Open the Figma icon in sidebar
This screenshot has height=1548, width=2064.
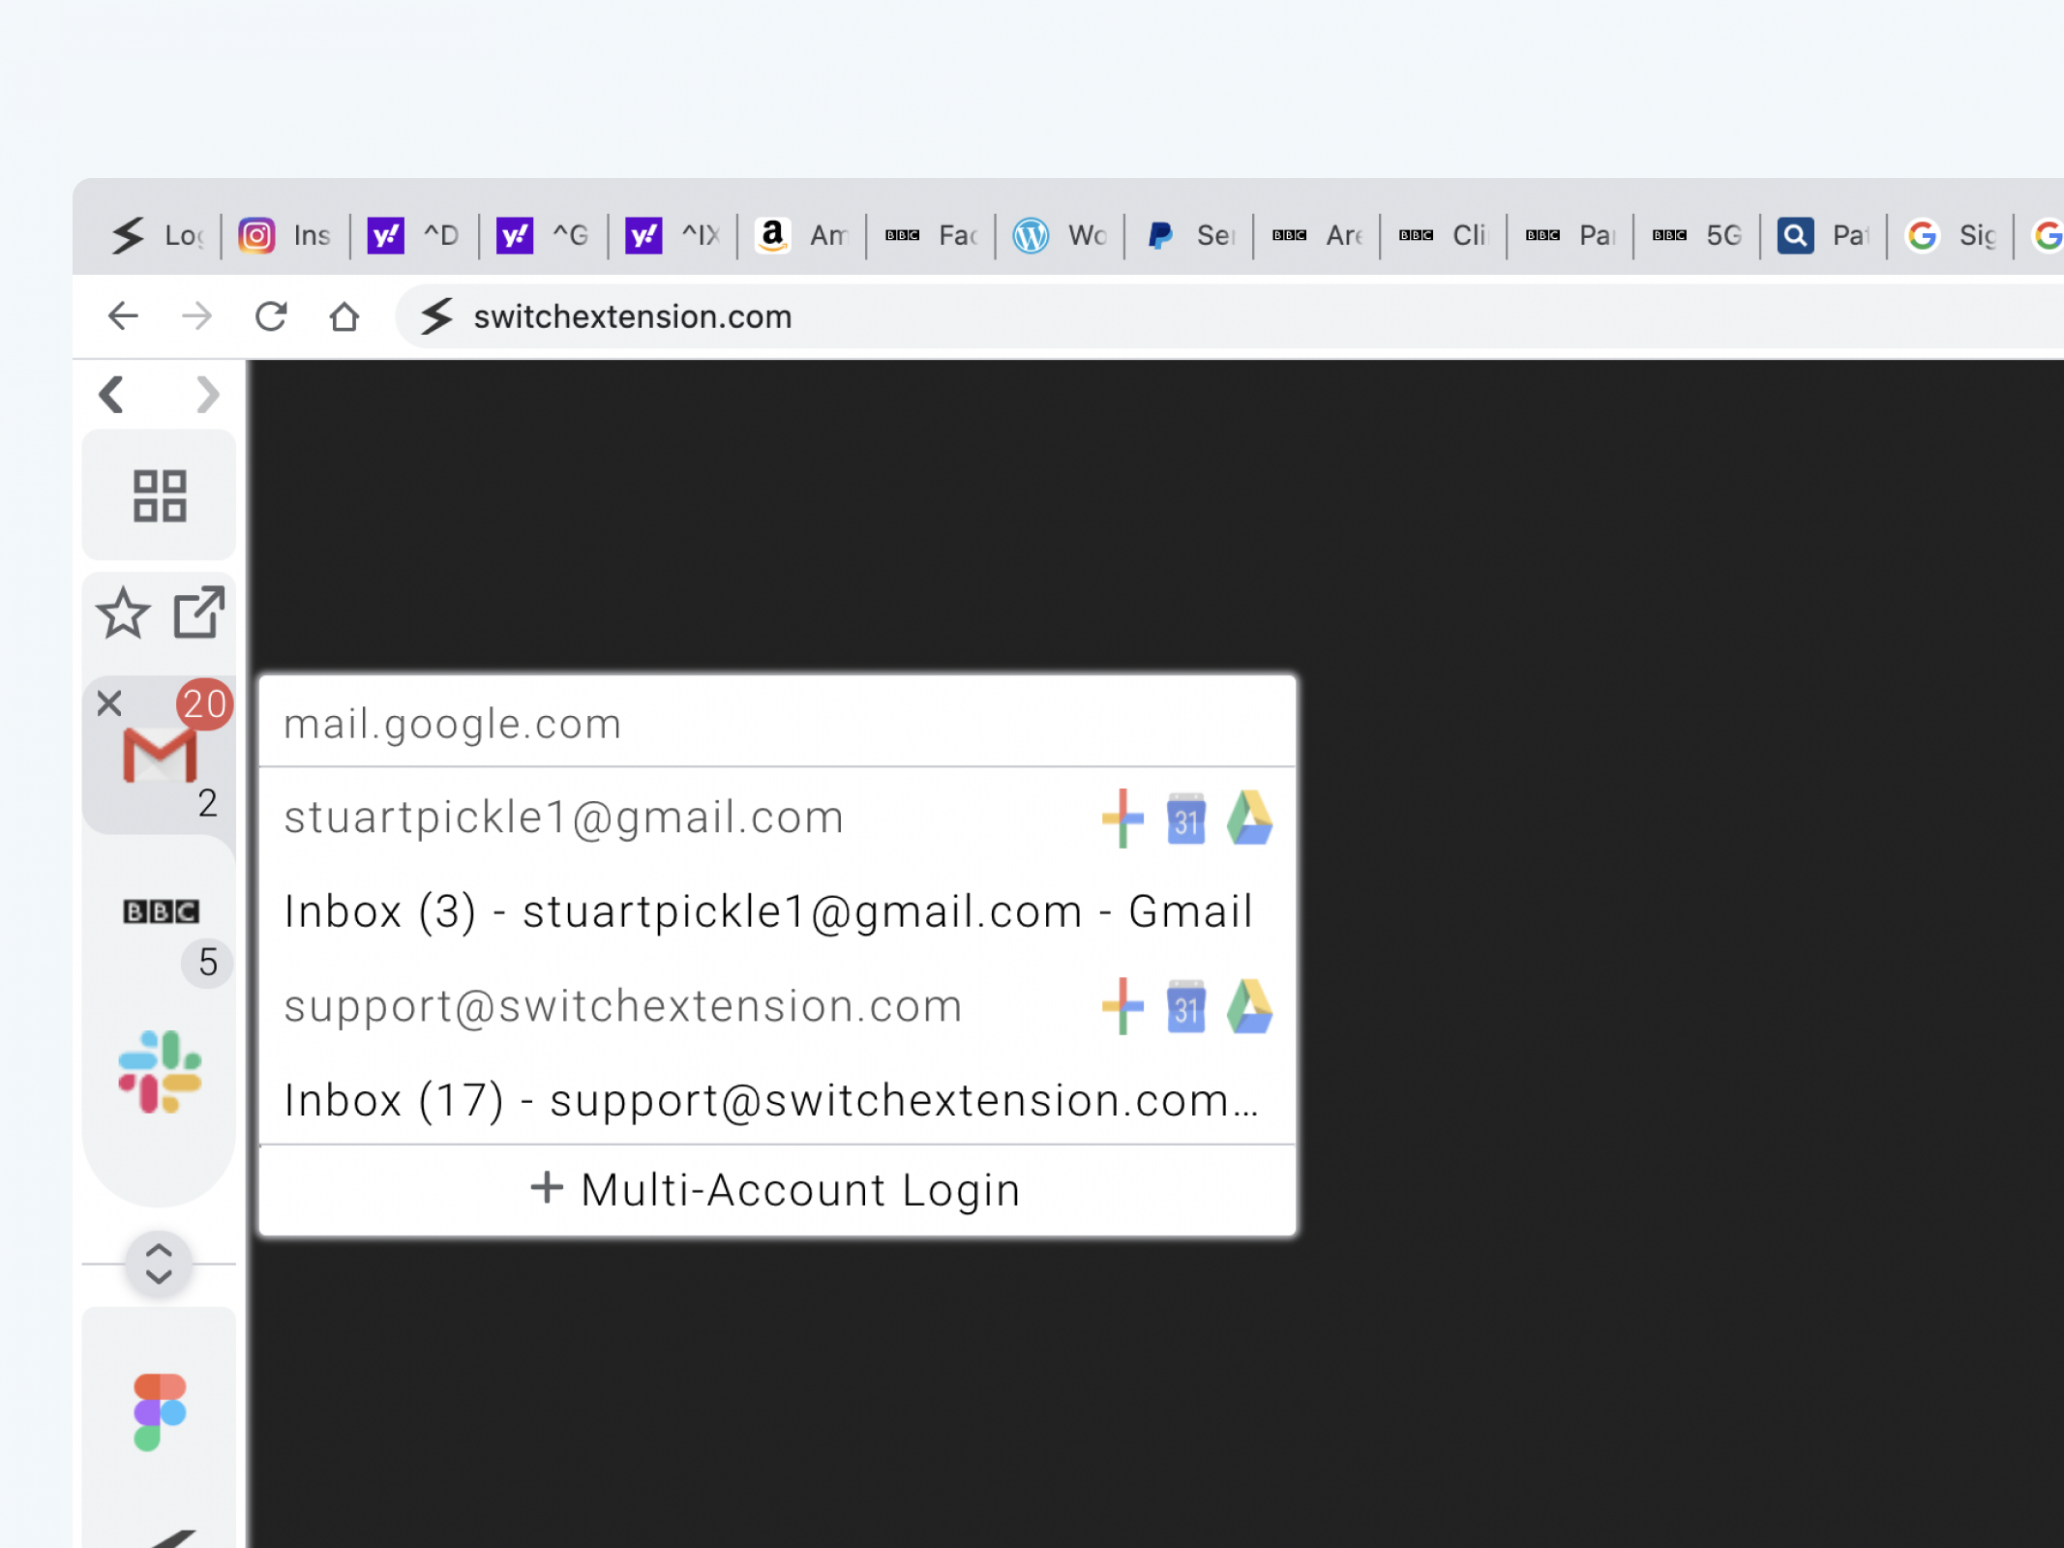[160, 1411]
